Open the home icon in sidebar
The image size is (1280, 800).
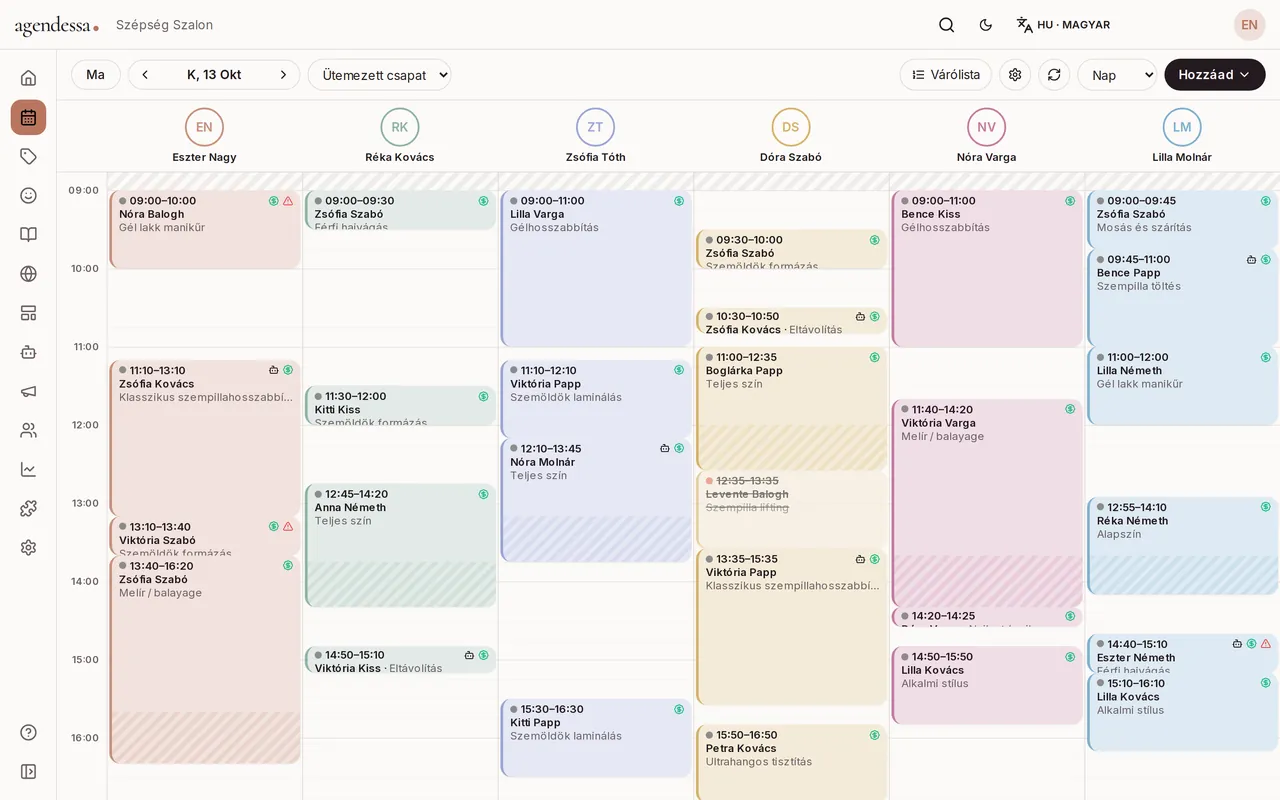(28, 78)
